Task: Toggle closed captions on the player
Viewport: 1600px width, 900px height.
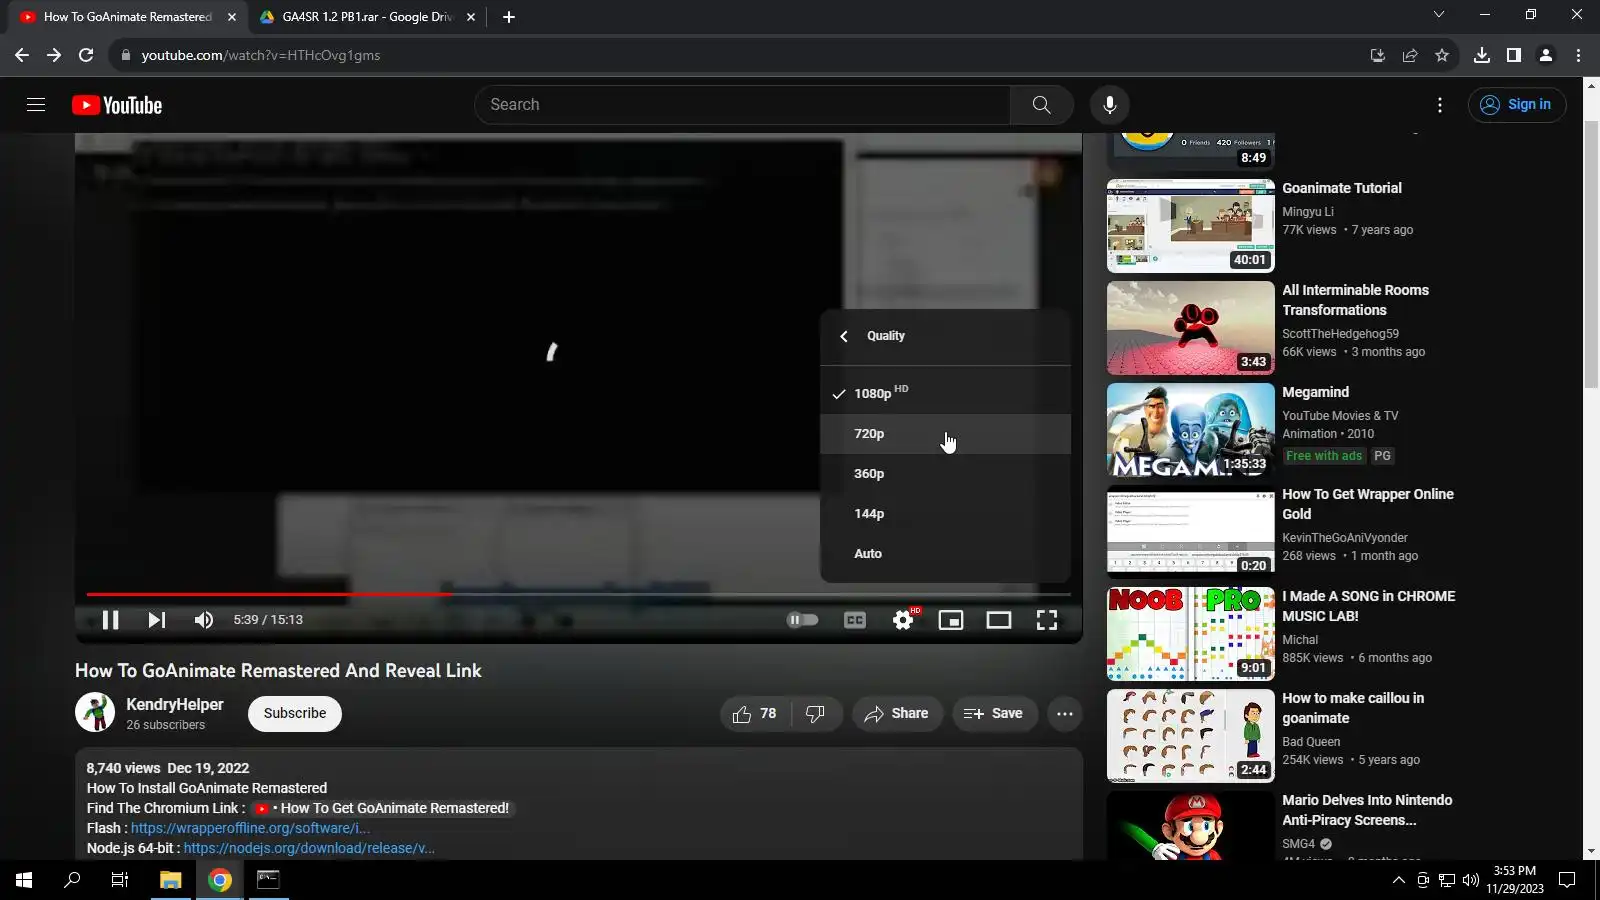Action: pyautogui.click(x=855, y=620)
